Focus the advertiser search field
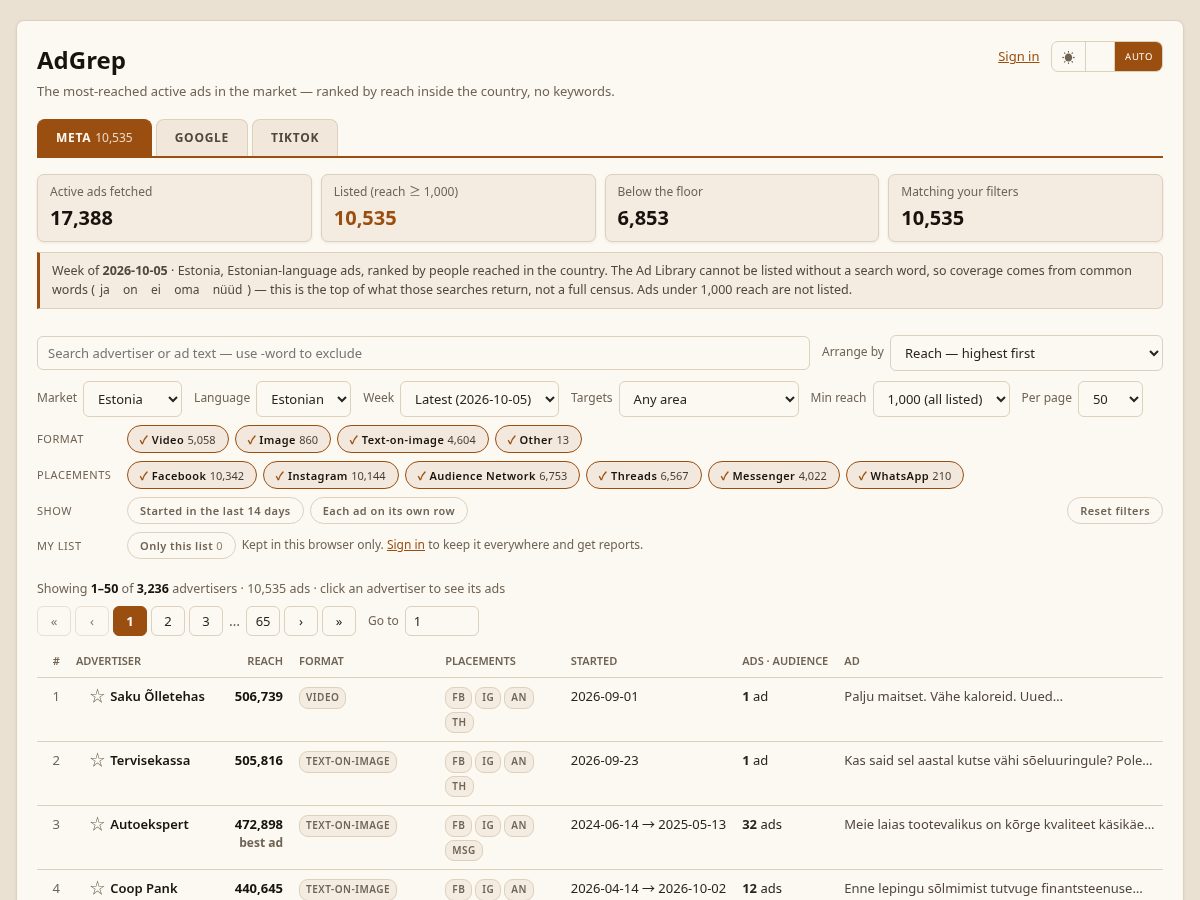1200x900 pixels. pos(423,353)
